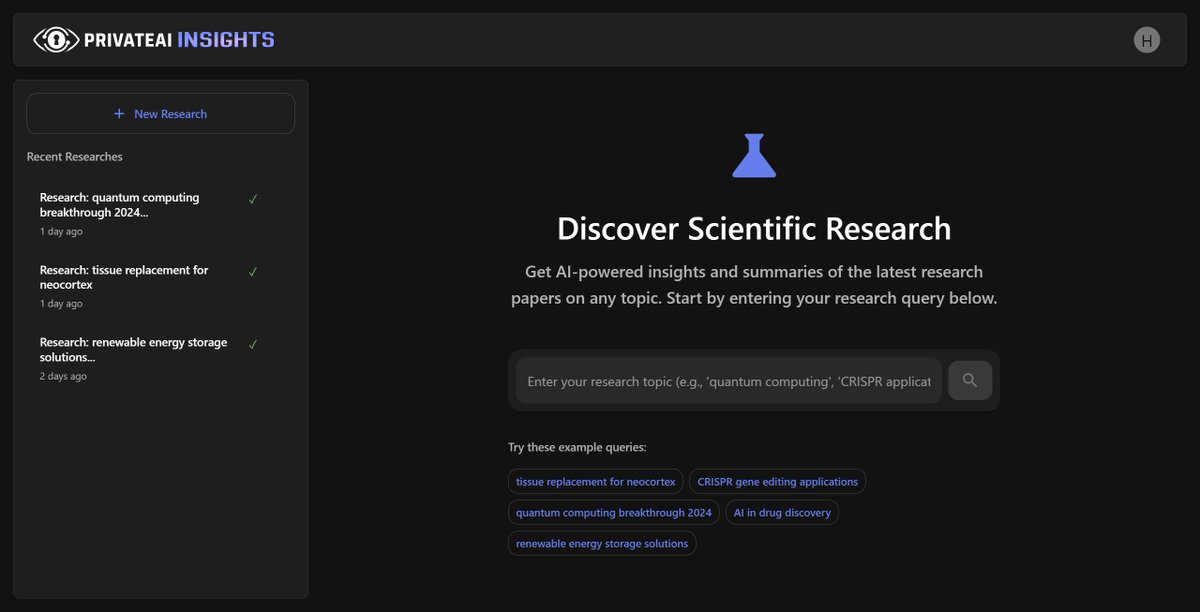Select example query AI in drug discovery
Image resolution: width=1200 pixels, height=612 pixels.
[782, 512]
